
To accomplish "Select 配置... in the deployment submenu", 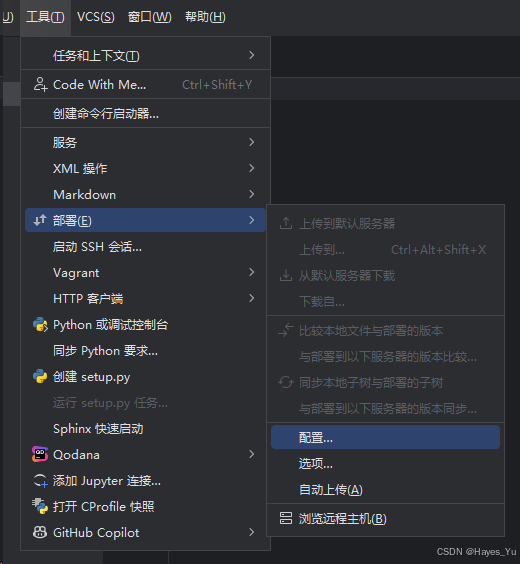I will pos(385,437).
